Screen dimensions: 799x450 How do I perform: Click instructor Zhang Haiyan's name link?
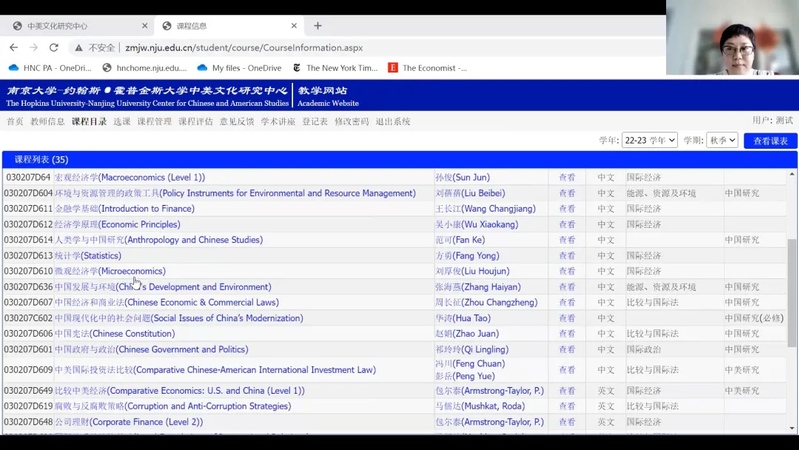[x=478, y=287]
